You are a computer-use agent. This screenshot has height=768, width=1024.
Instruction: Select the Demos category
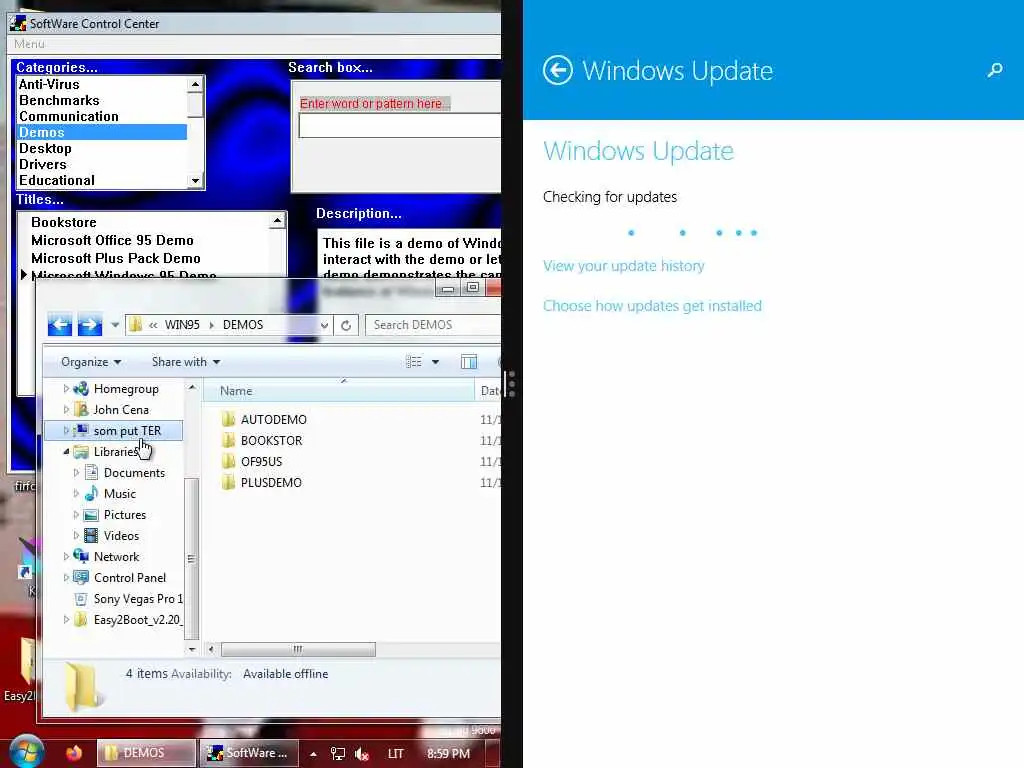point(102,132)
